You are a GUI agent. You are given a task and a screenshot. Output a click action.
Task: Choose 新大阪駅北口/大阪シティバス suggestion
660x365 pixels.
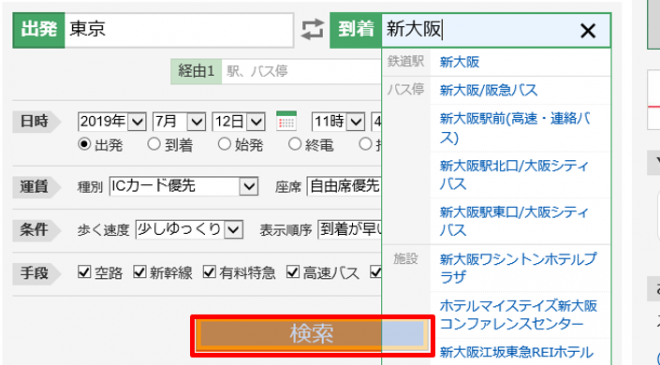tap(514, 175)
